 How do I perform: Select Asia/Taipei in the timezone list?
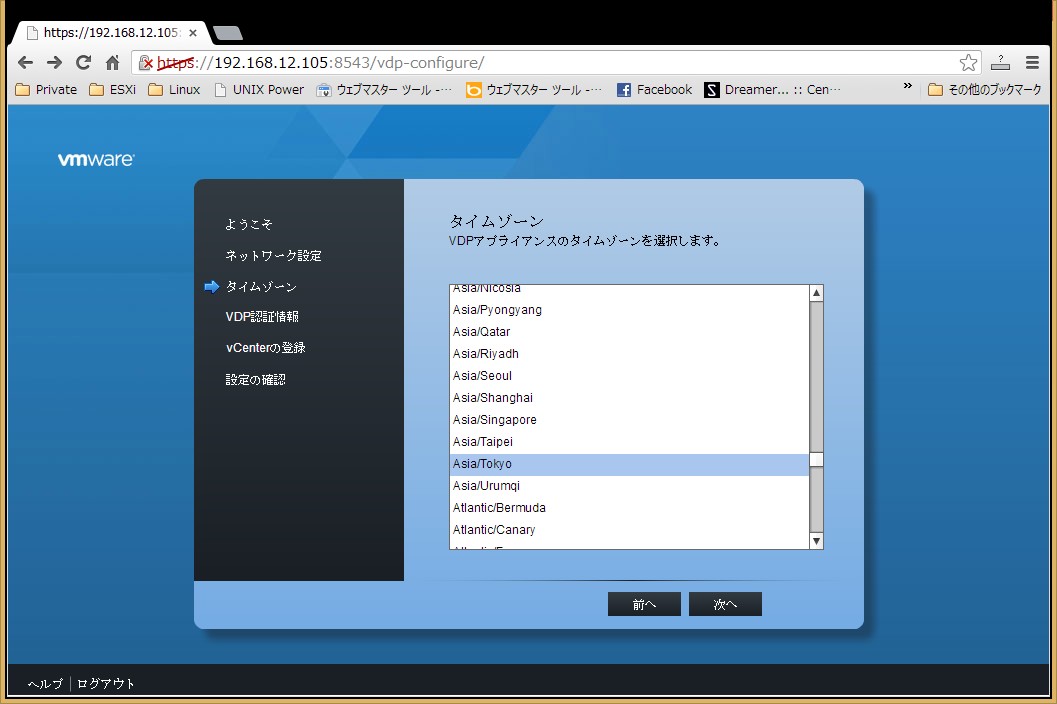point(630,442)
